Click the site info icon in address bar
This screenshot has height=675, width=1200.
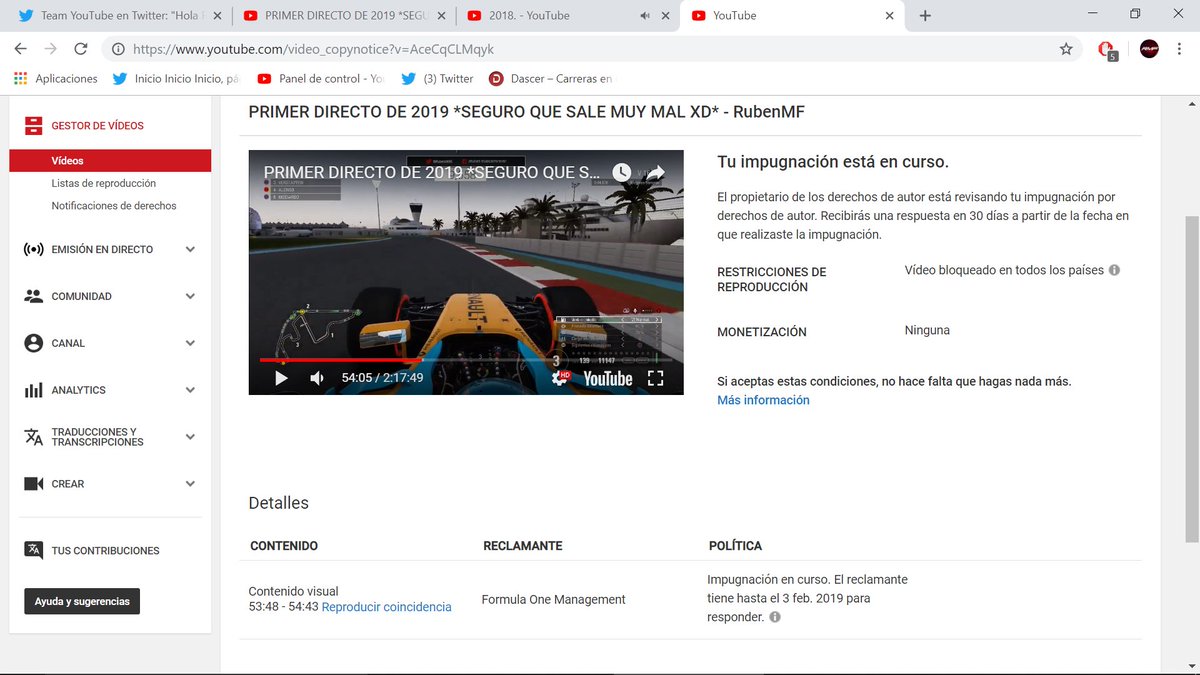pos(118,49)
